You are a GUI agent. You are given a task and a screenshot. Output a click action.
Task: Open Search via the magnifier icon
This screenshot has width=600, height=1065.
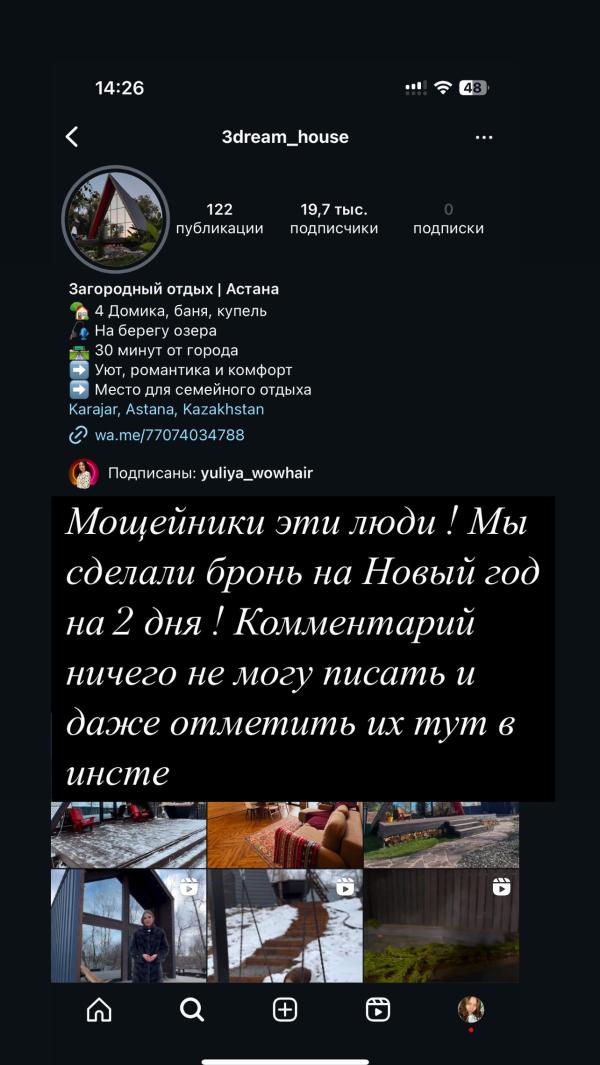point(192,1011)
